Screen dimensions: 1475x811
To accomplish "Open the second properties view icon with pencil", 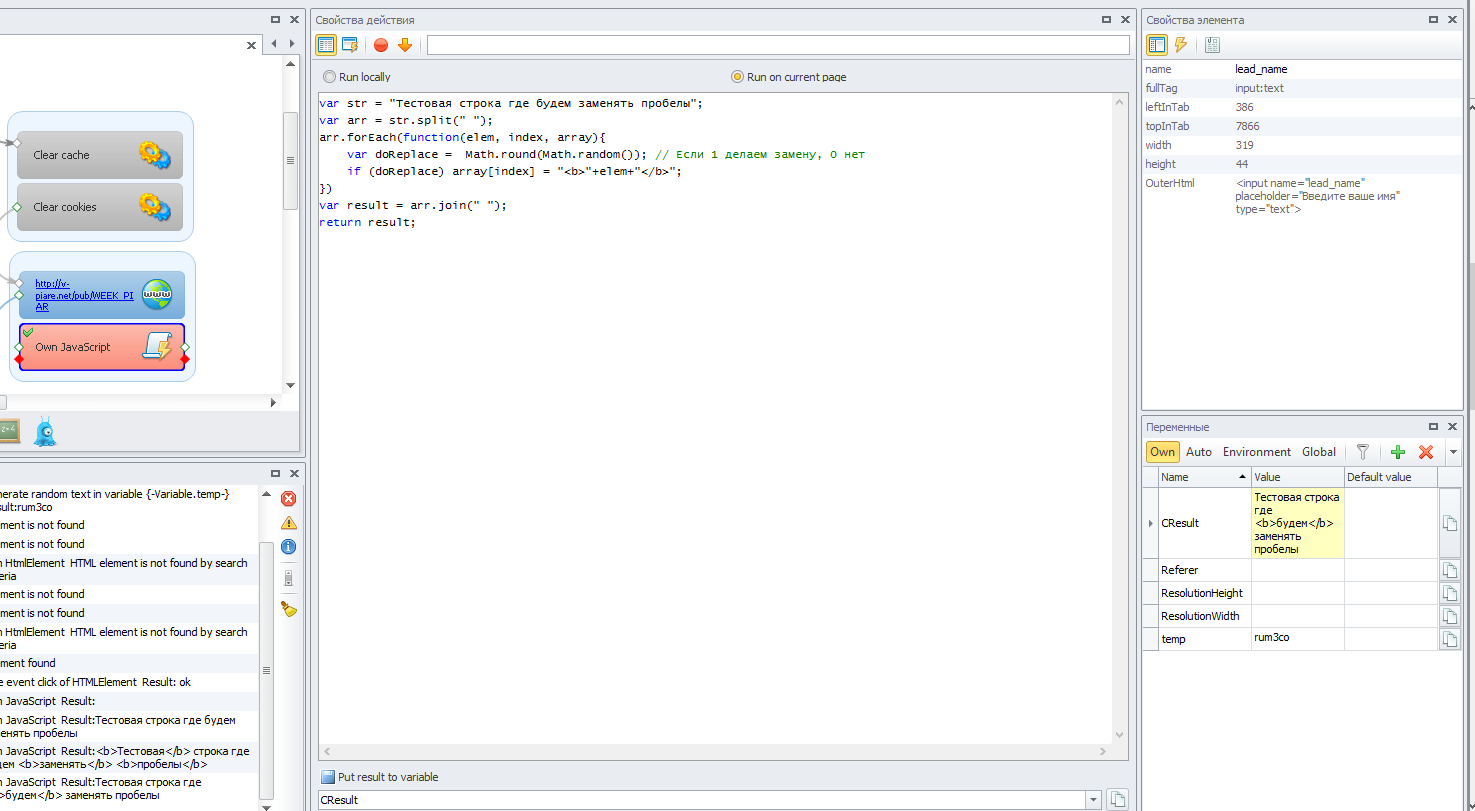I will [350, 44].
